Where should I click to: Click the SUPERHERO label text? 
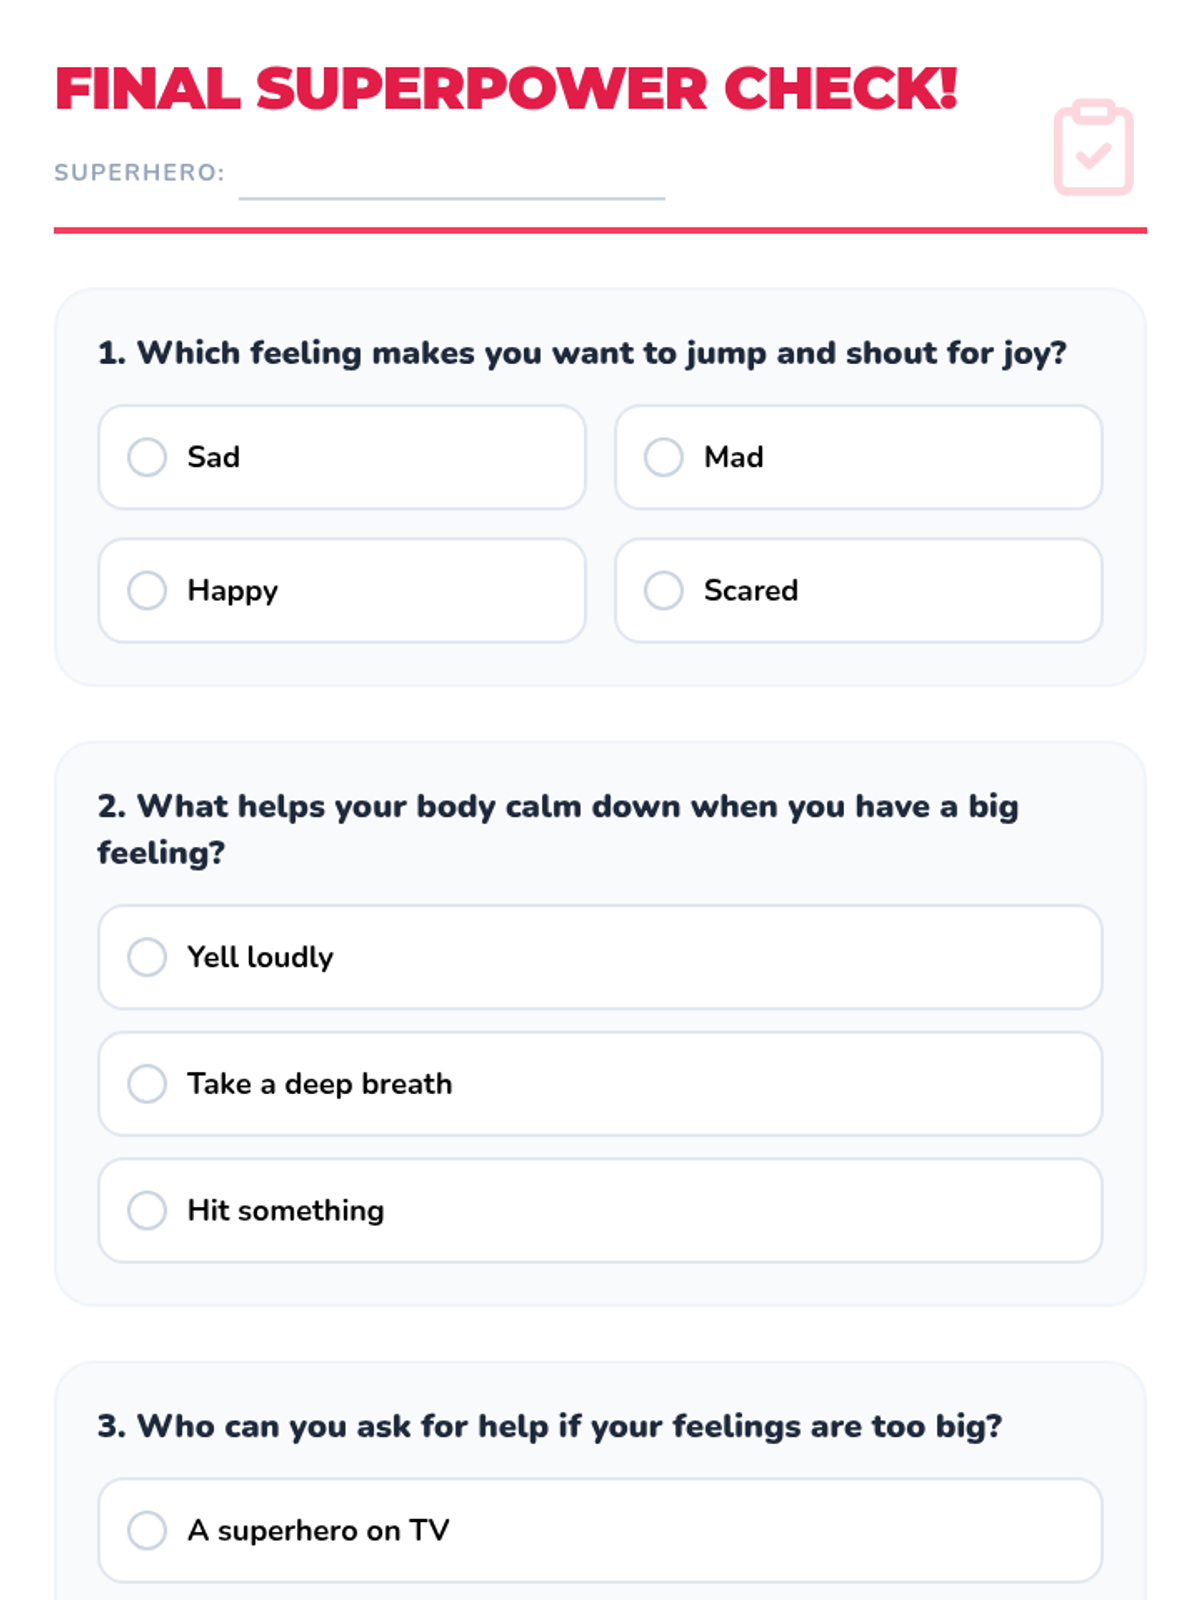click(139, 173)
